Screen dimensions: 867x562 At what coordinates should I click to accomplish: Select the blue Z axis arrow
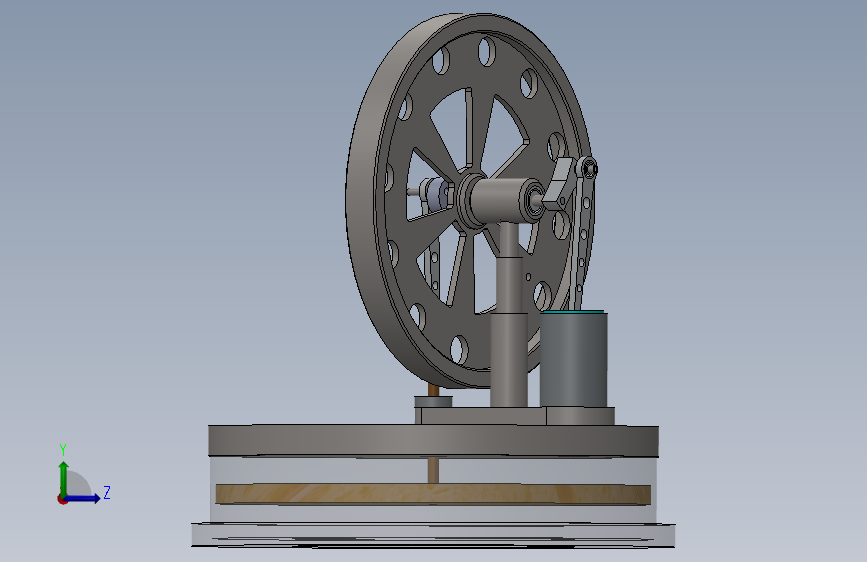click(x=83, y=498)
